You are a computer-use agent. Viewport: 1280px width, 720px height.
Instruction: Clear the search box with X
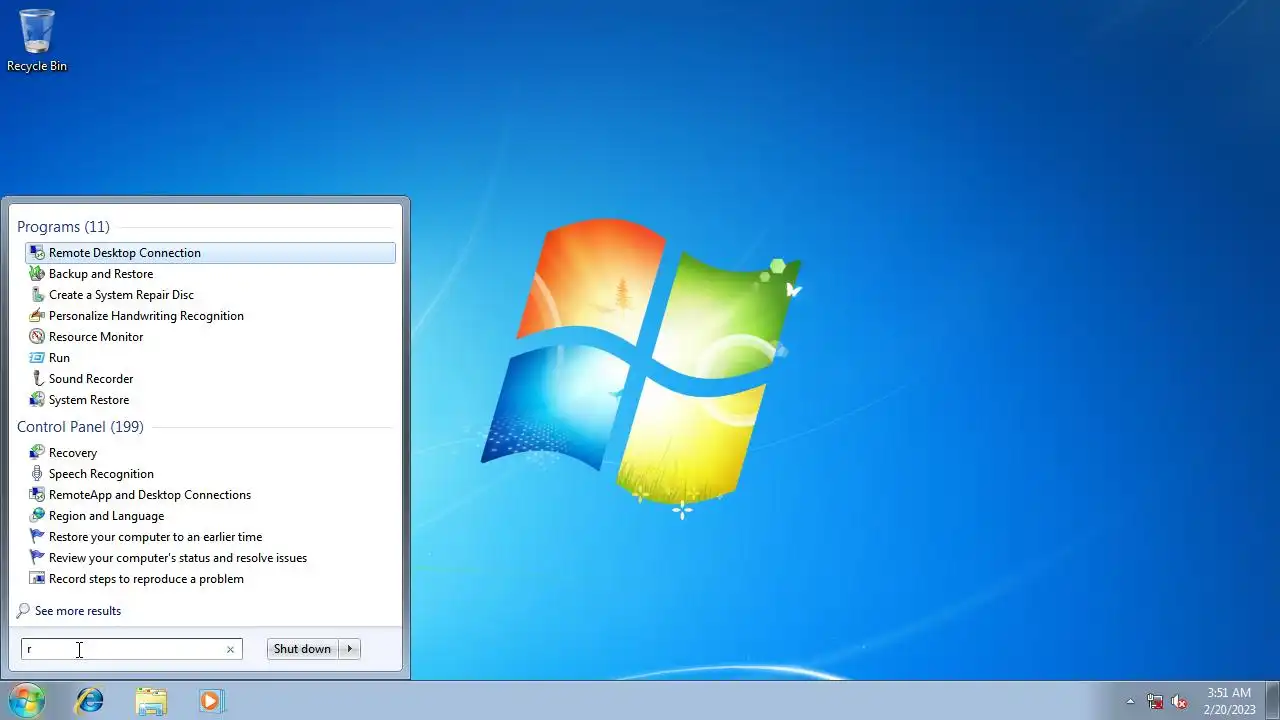pyautogui.click(x=230, y=650)
